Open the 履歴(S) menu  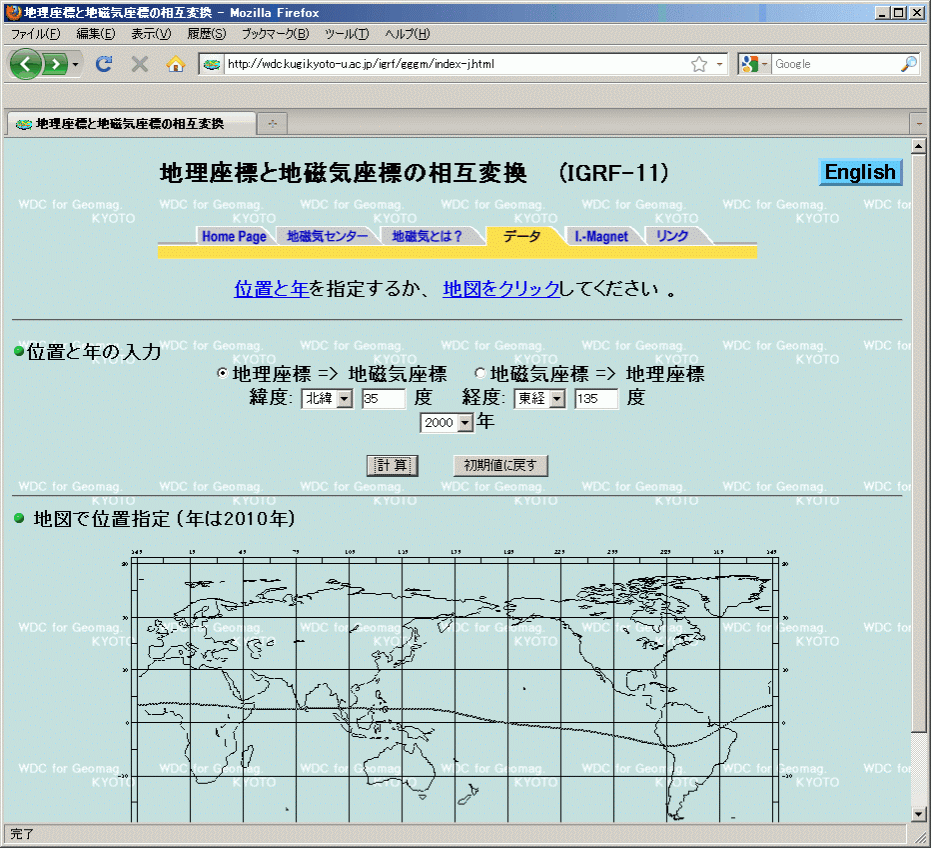click(x=206, y=34)
